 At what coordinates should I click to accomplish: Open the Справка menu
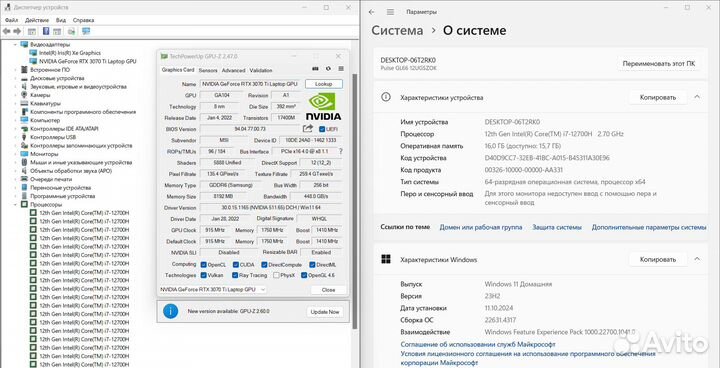84,20
